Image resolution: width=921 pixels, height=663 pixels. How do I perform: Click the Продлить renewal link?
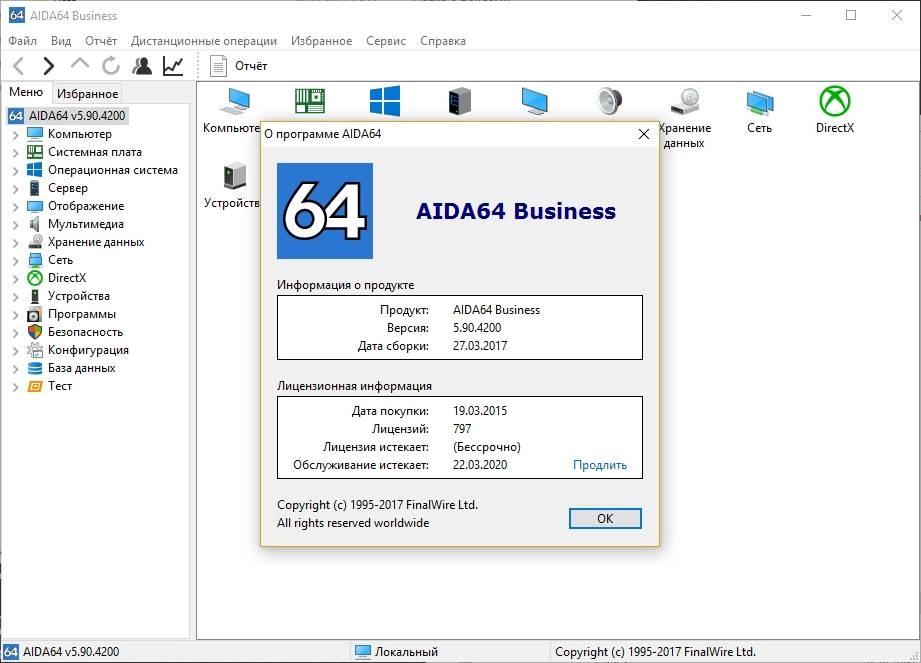tap(600, 465)
